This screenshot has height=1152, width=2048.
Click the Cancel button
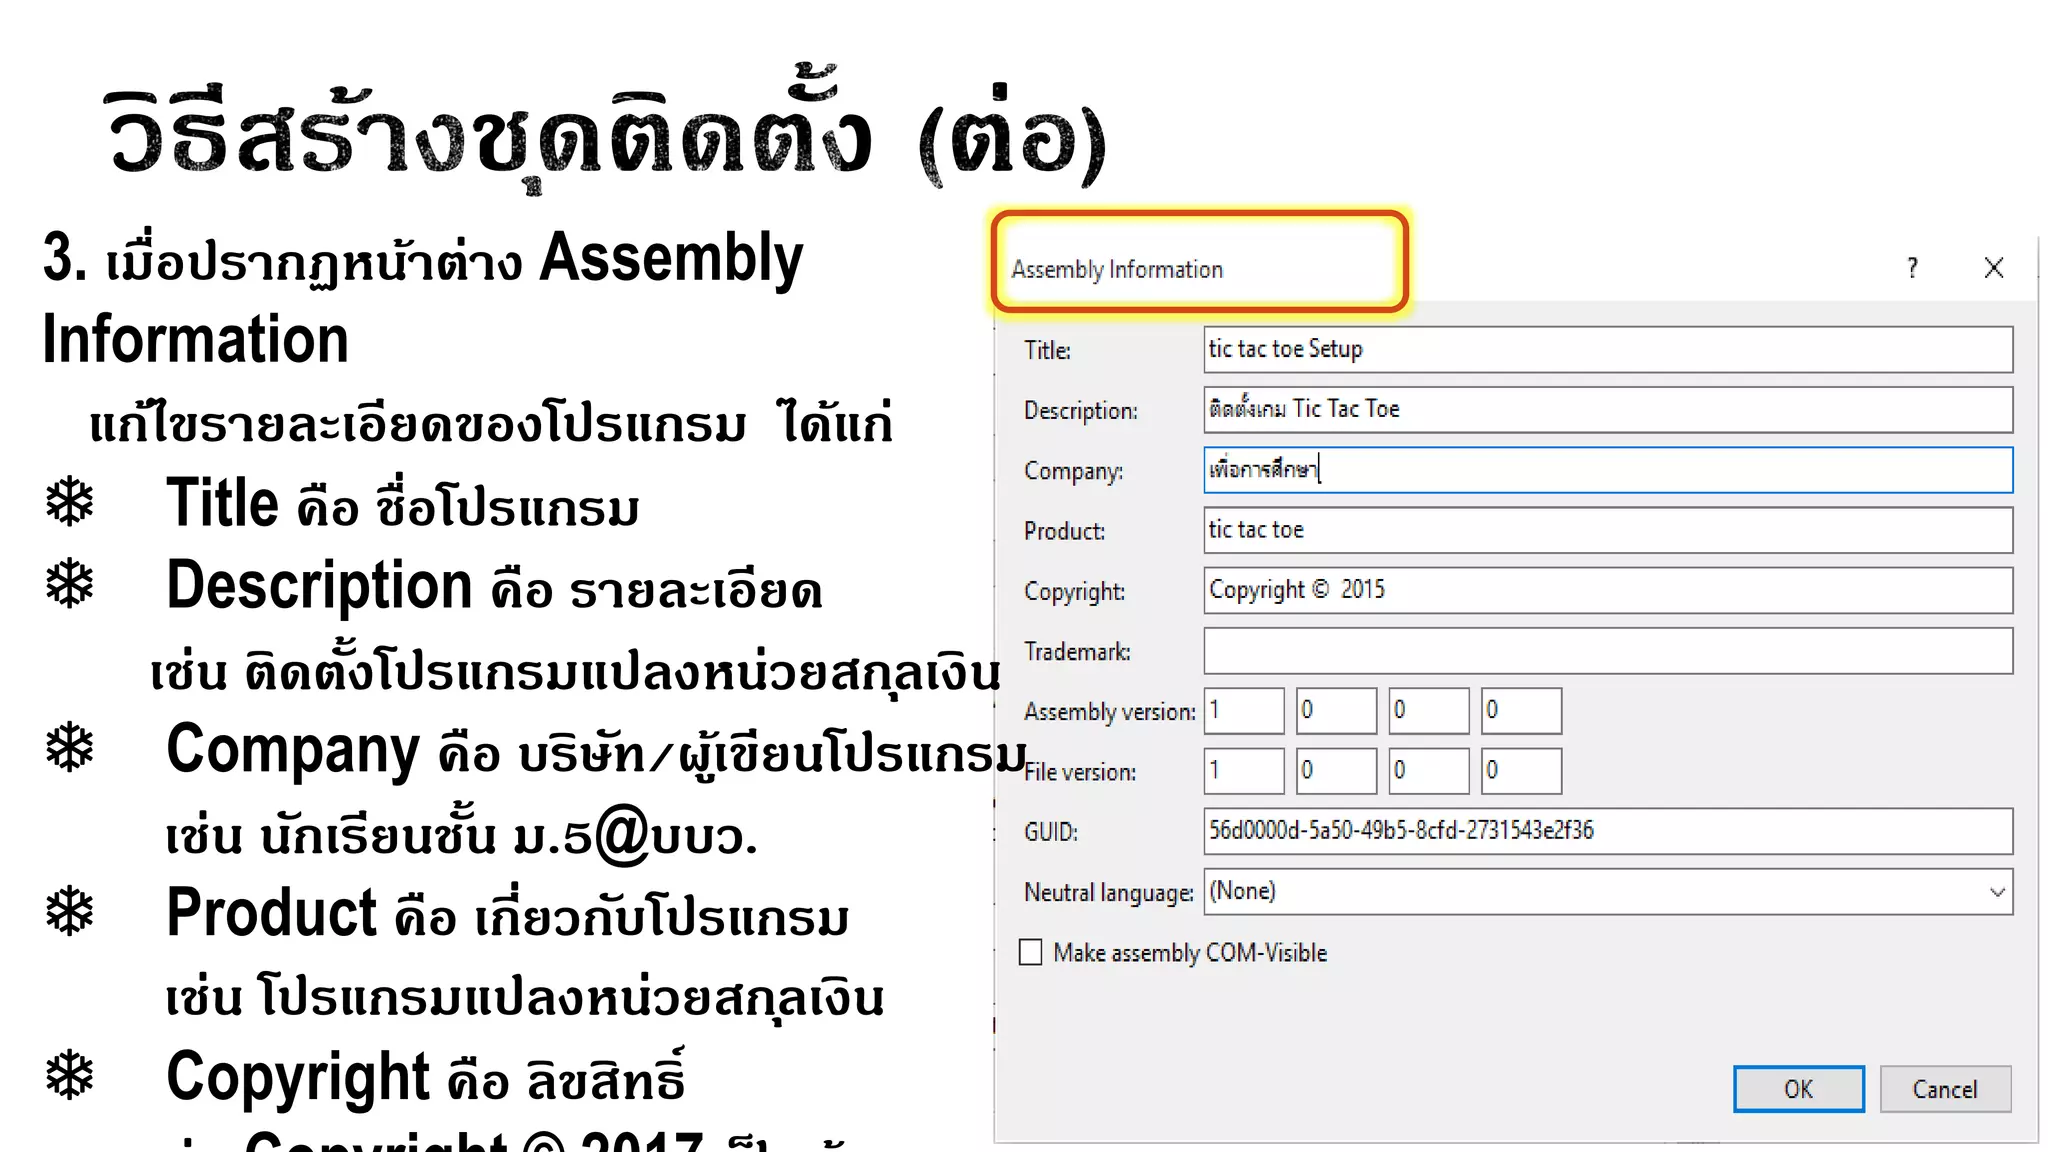click(1945, 1089)
